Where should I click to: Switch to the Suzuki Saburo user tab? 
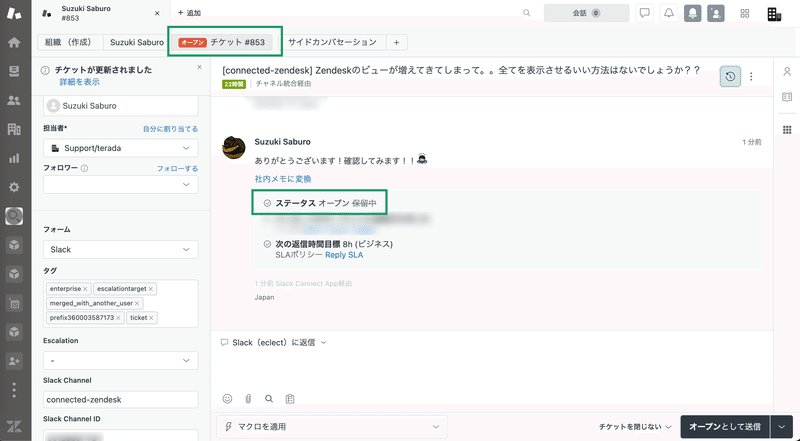pyautogui.click(x=137, y=42)
